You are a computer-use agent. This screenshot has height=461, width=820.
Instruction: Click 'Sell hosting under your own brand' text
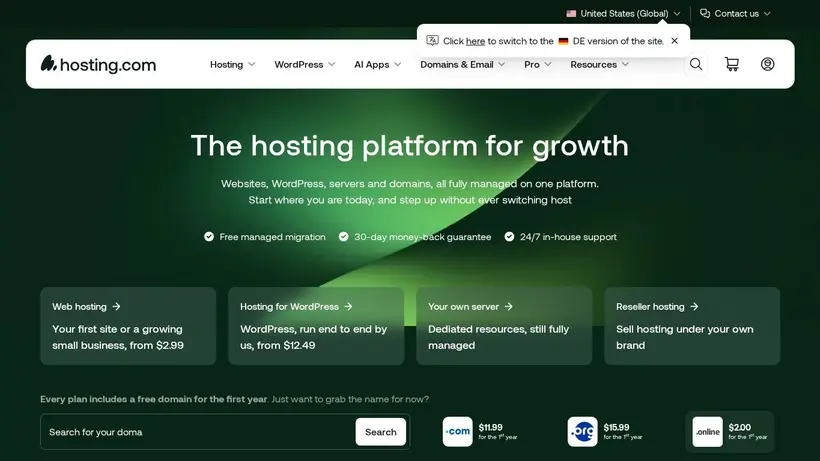coord(685,337)
